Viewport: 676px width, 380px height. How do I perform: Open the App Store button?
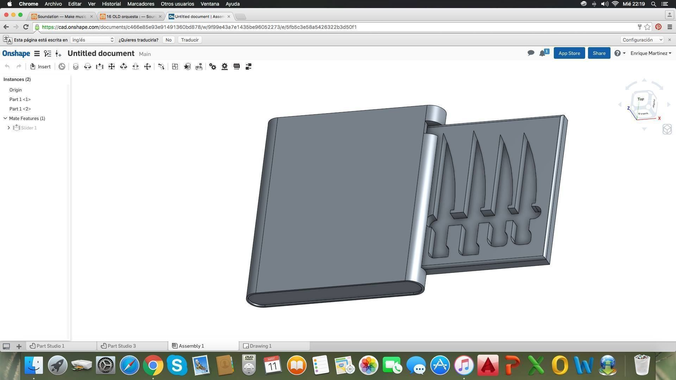(569, 53)
